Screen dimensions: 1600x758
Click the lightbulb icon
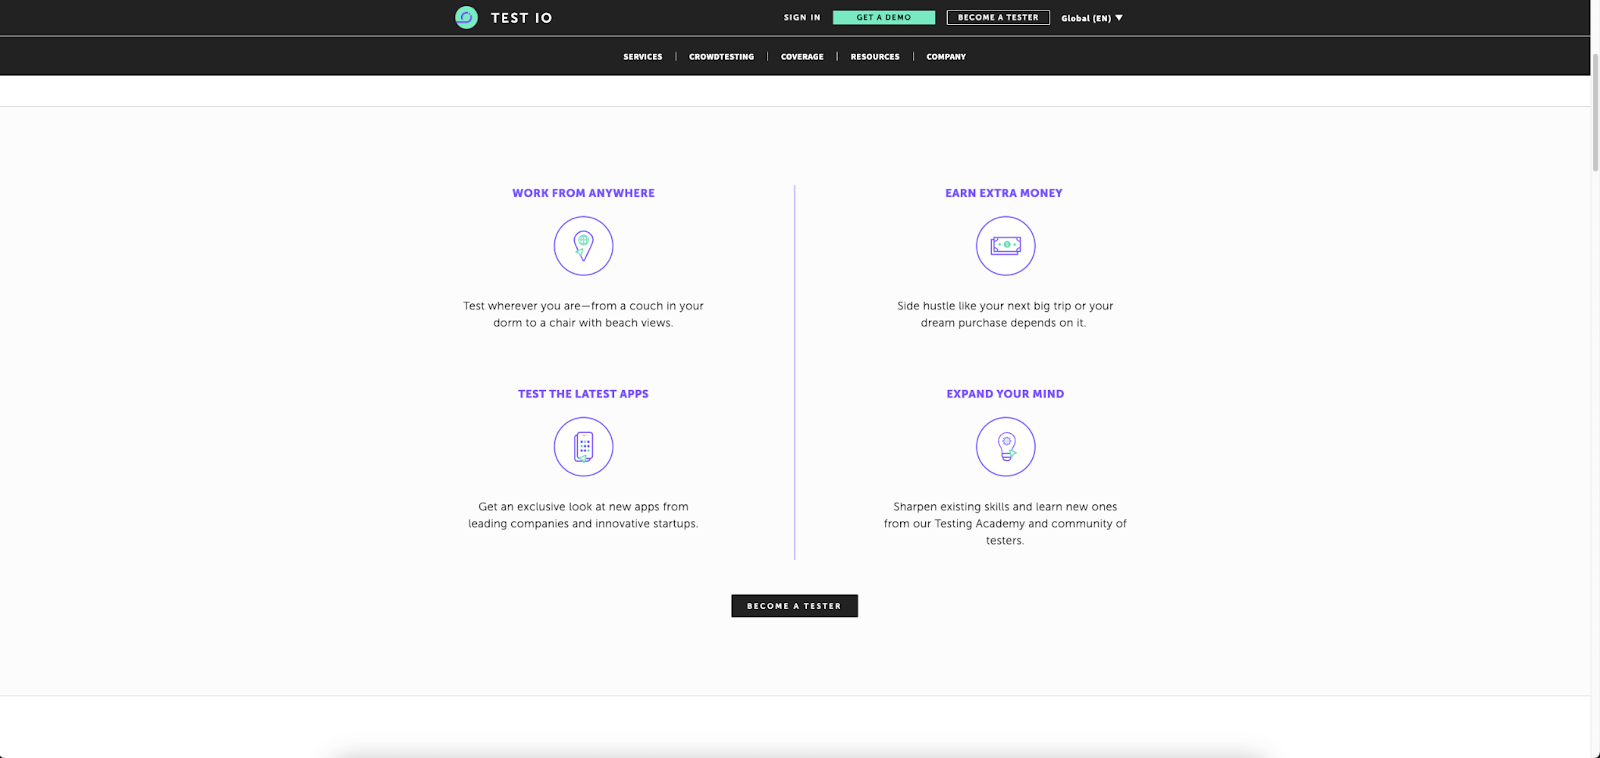(1005, 447)
